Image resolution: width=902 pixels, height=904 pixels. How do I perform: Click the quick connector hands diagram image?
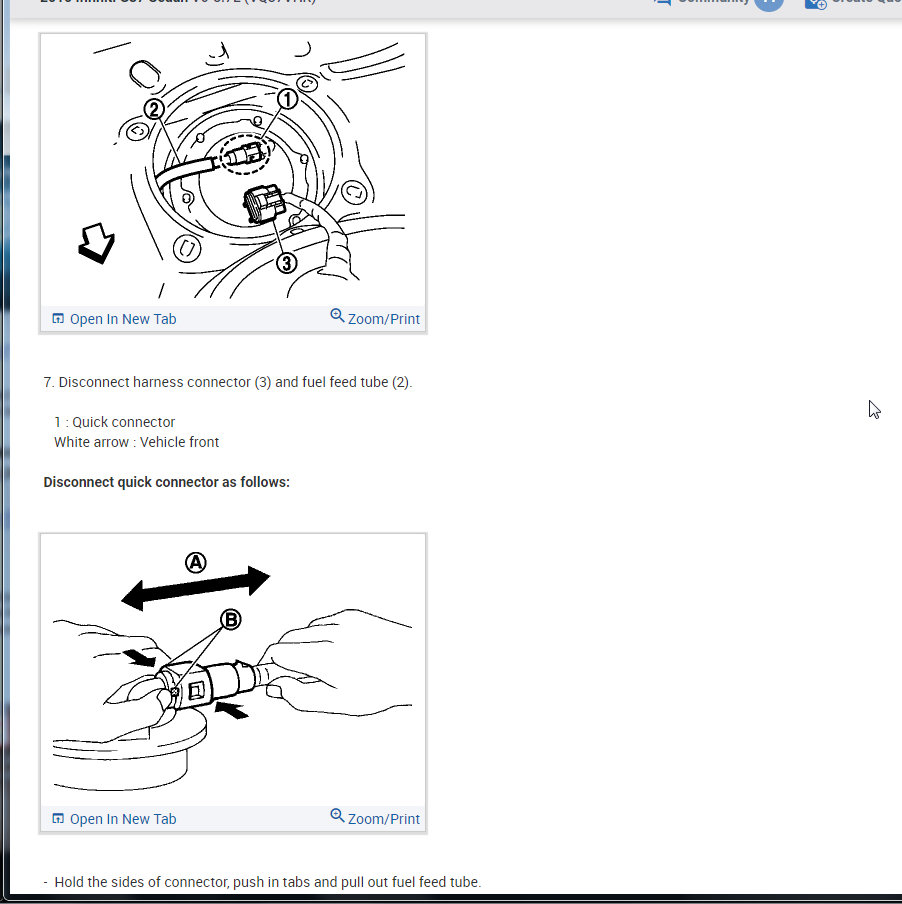click(233, 670)
